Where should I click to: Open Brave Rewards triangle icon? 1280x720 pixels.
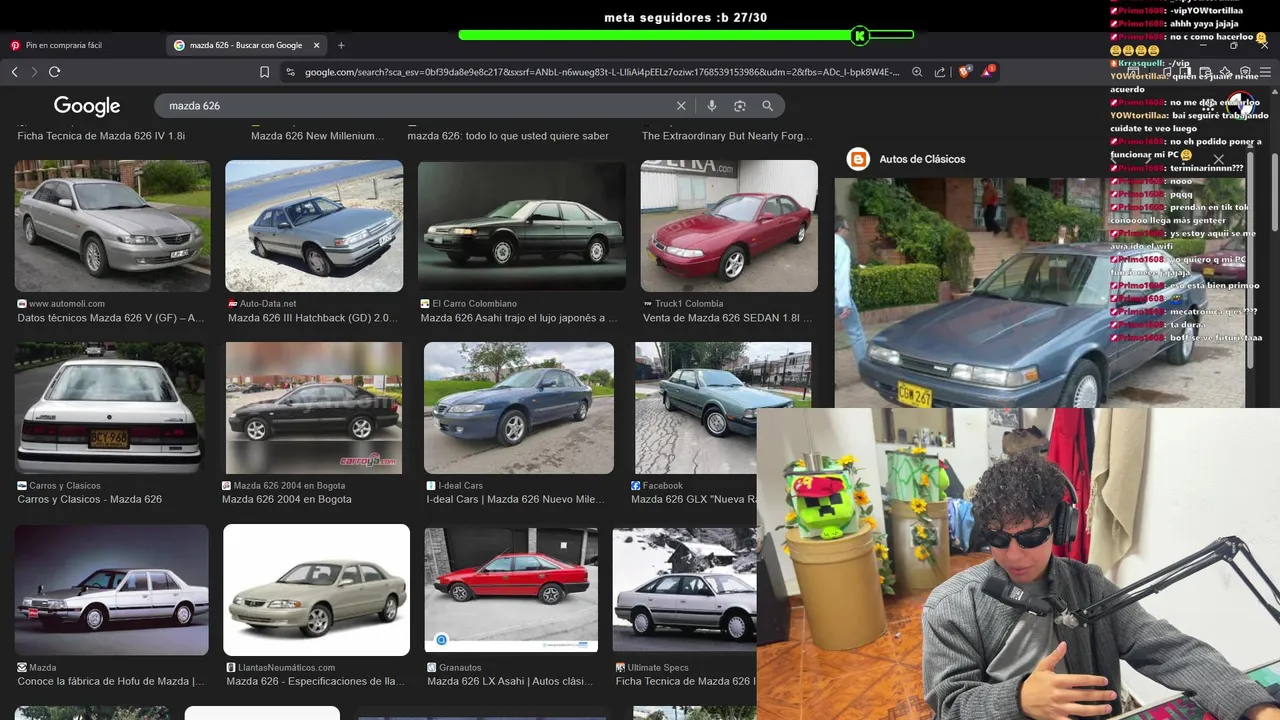tap(987, 72)
